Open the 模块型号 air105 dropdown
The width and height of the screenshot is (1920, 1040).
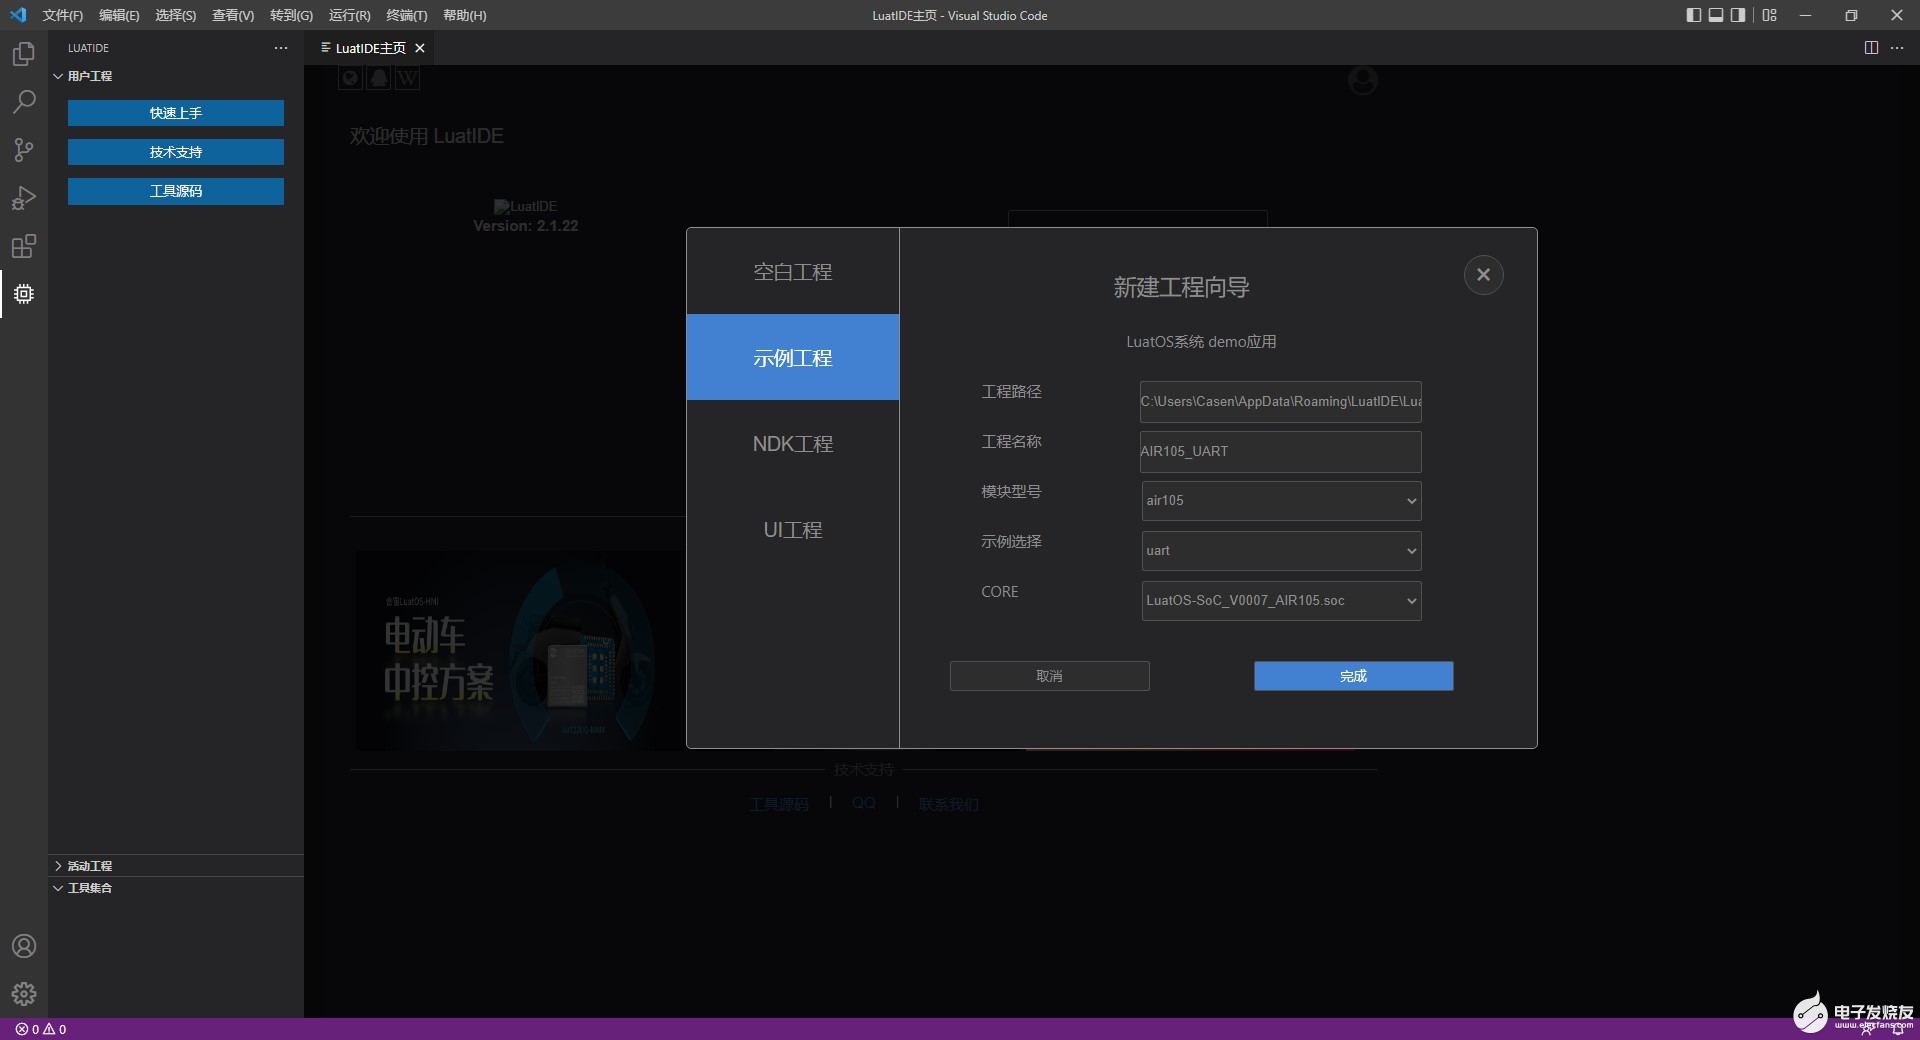[x=1281, y=501]
